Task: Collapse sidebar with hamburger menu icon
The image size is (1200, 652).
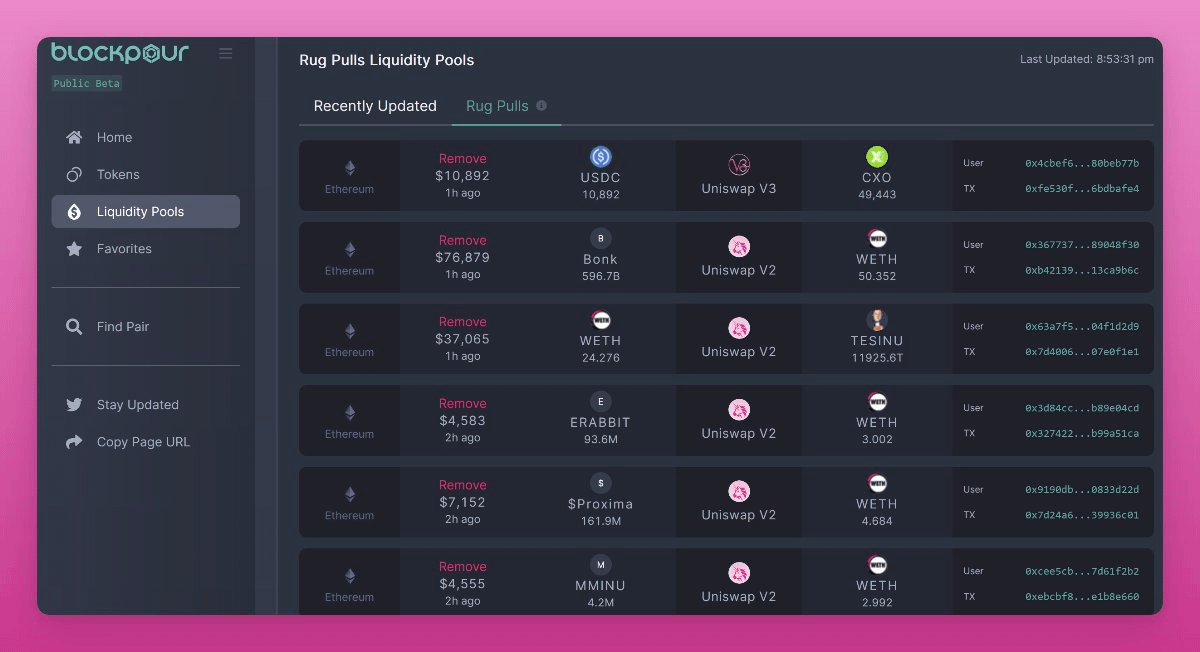Action: (x=226, y=53)
